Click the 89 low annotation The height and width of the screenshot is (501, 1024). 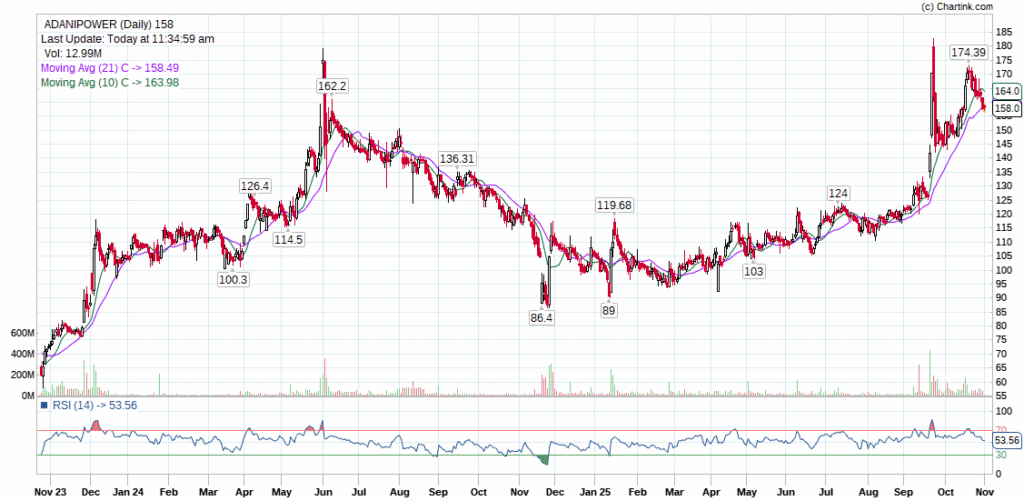click(x=609, y=310)
